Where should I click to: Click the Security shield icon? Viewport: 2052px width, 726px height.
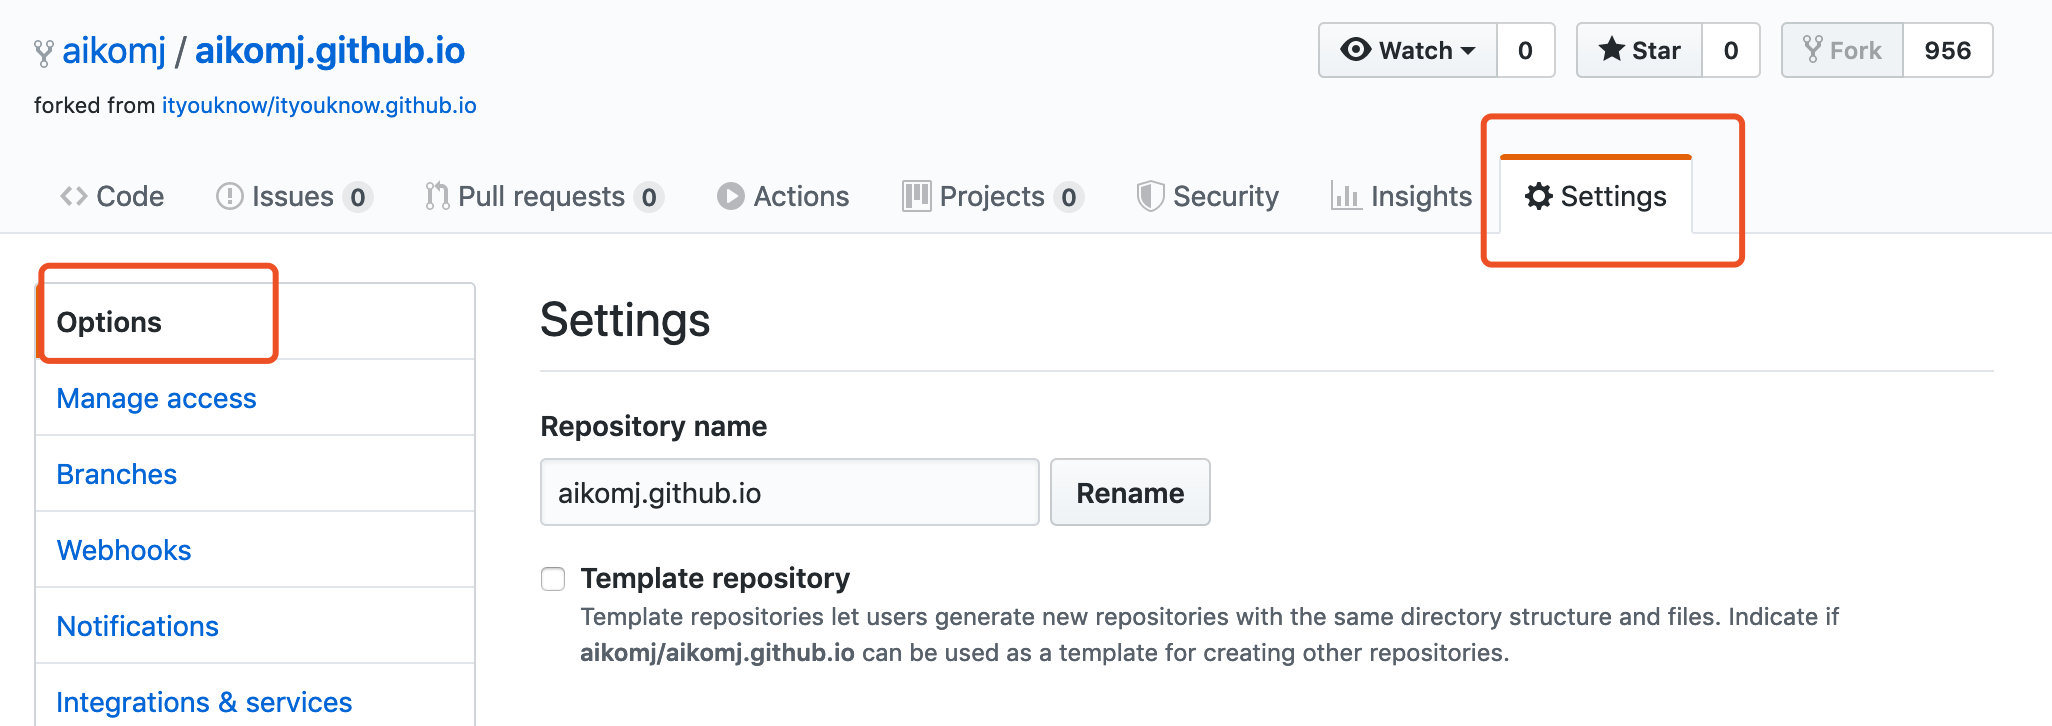pyautogui.click(x=1150, y=196)
